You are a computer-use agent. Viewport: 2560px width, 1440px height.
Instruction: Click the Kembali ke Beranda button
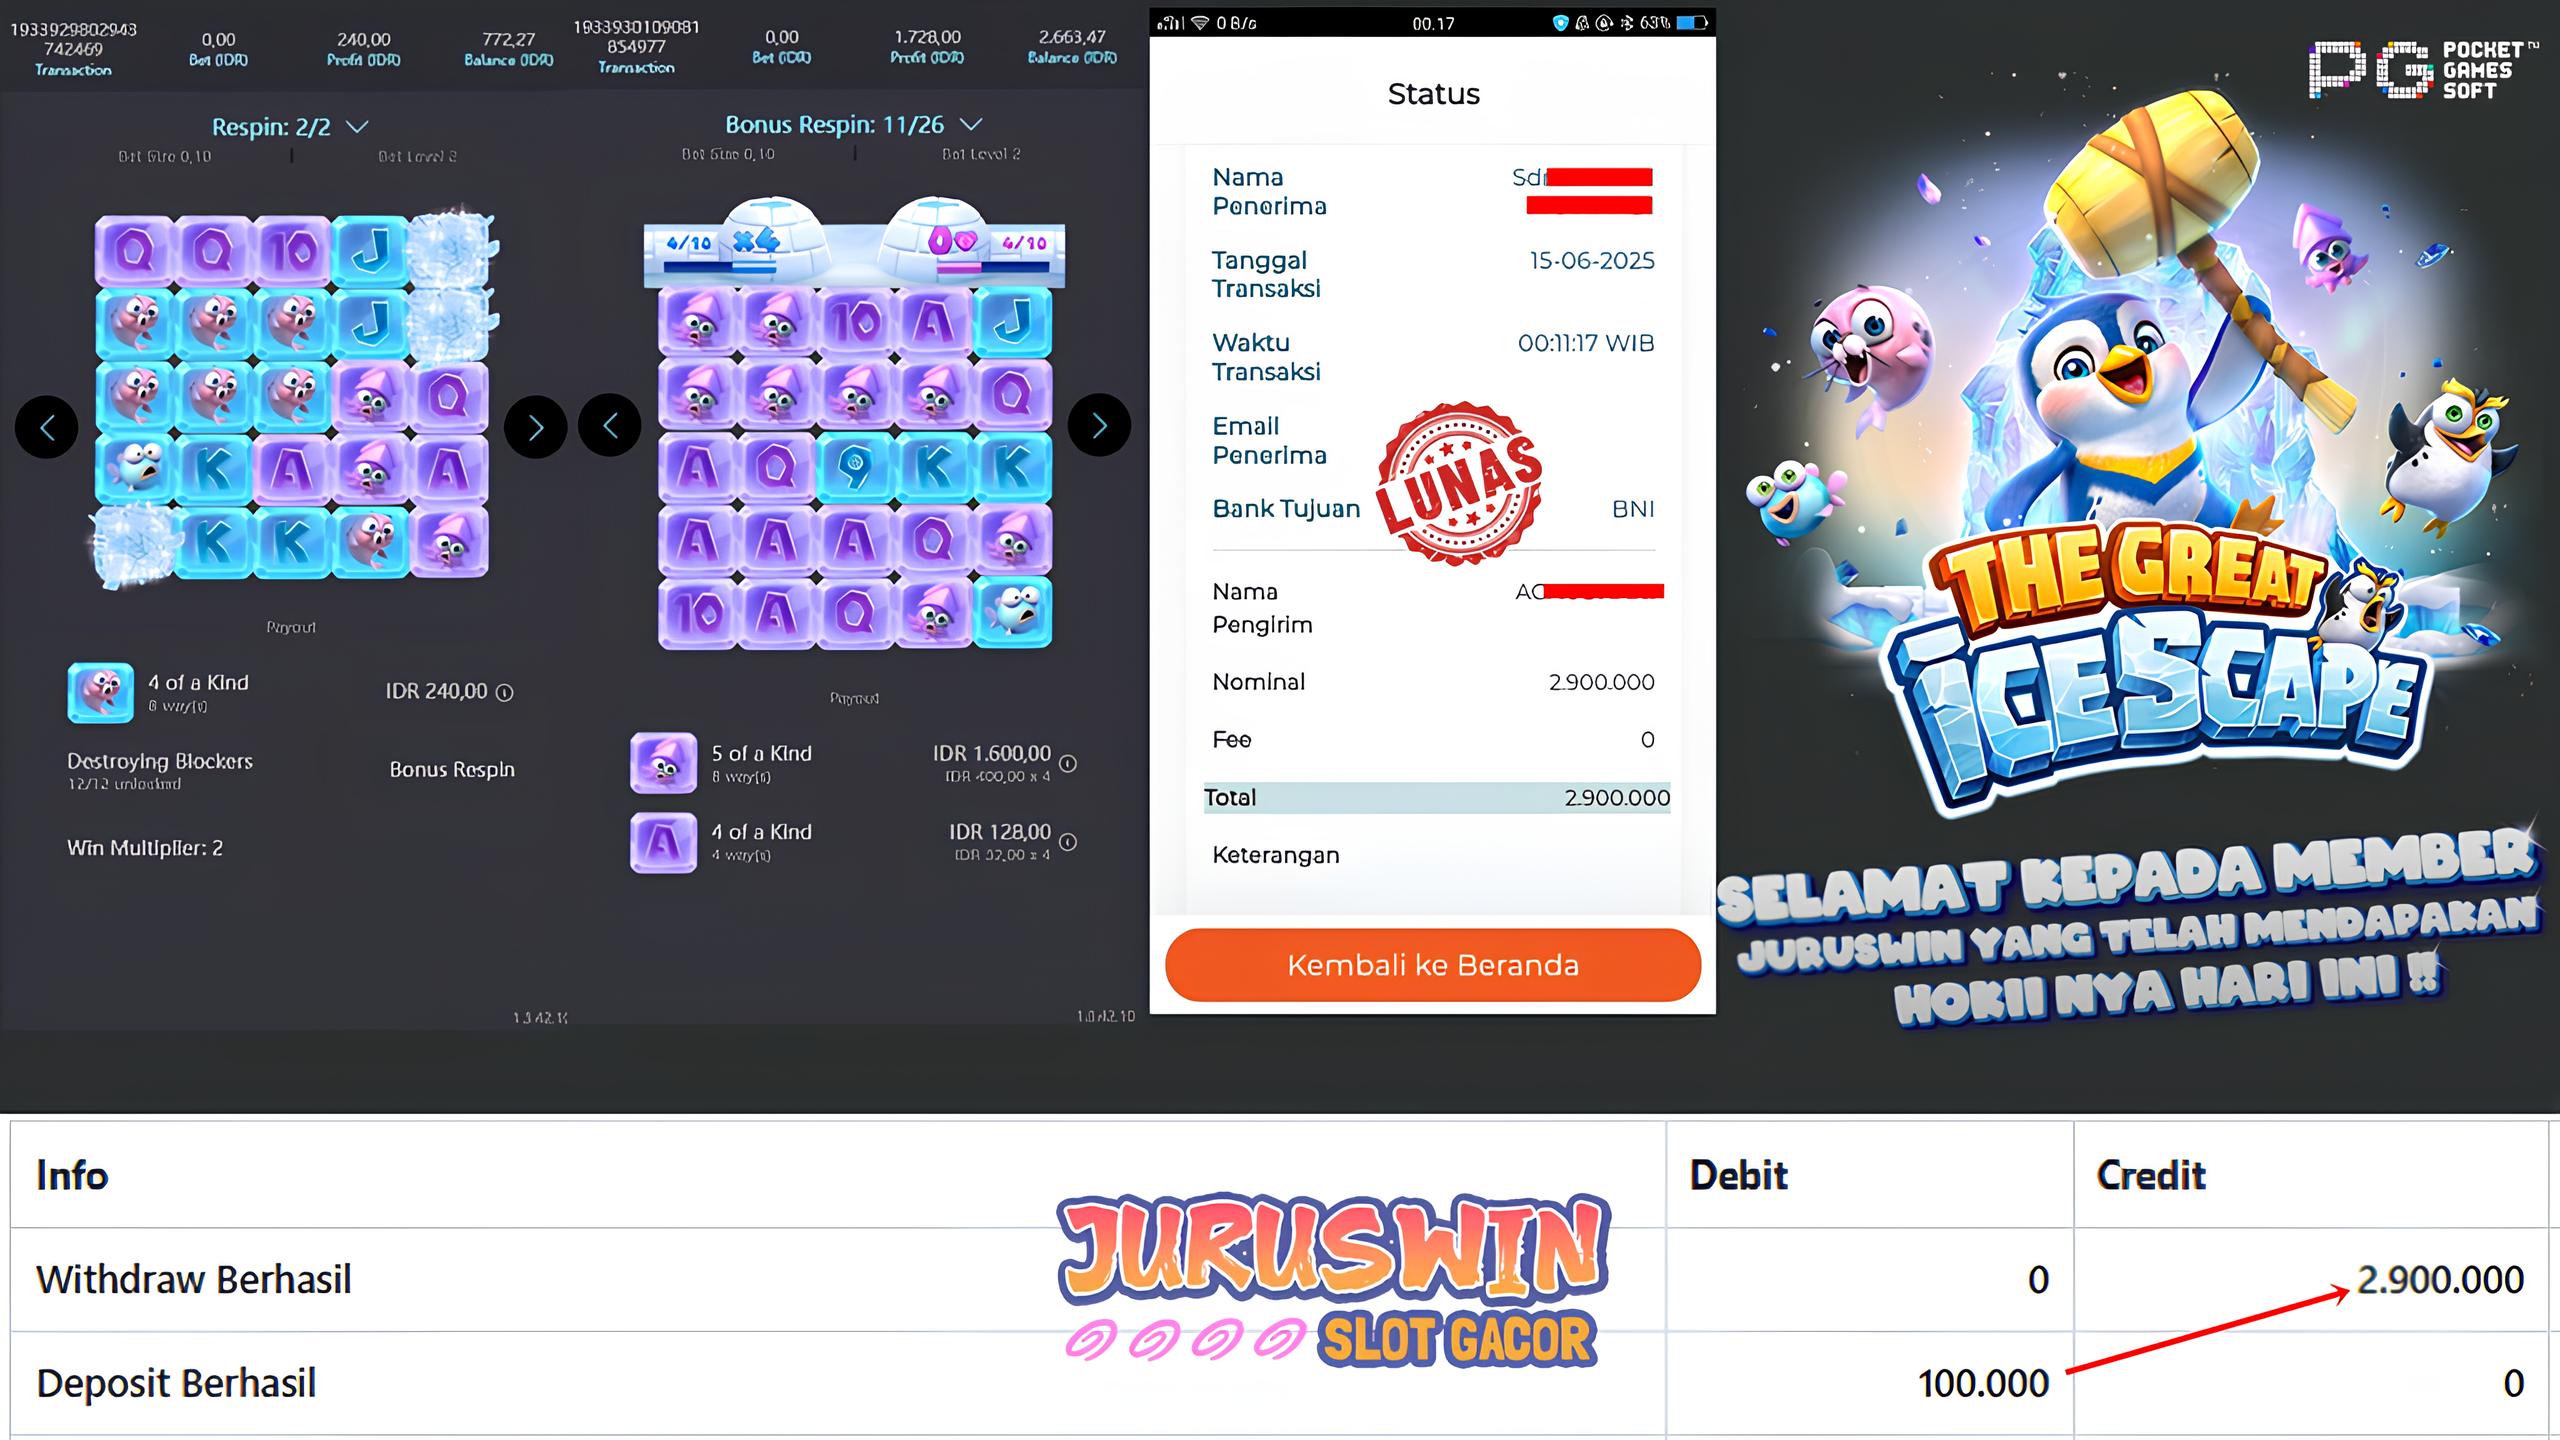coord(1433,965)
